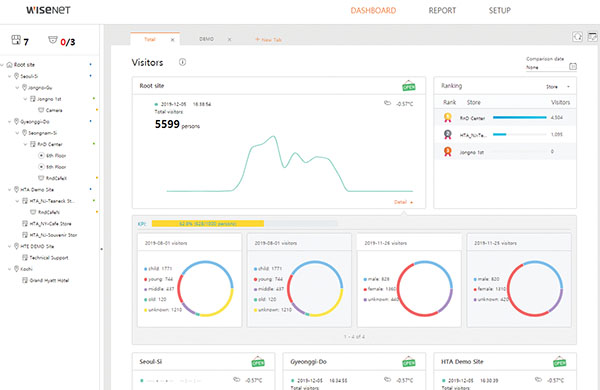Screen dimensions: 600x390
Task: Close the DEMO tab
Action: point(229,39)
